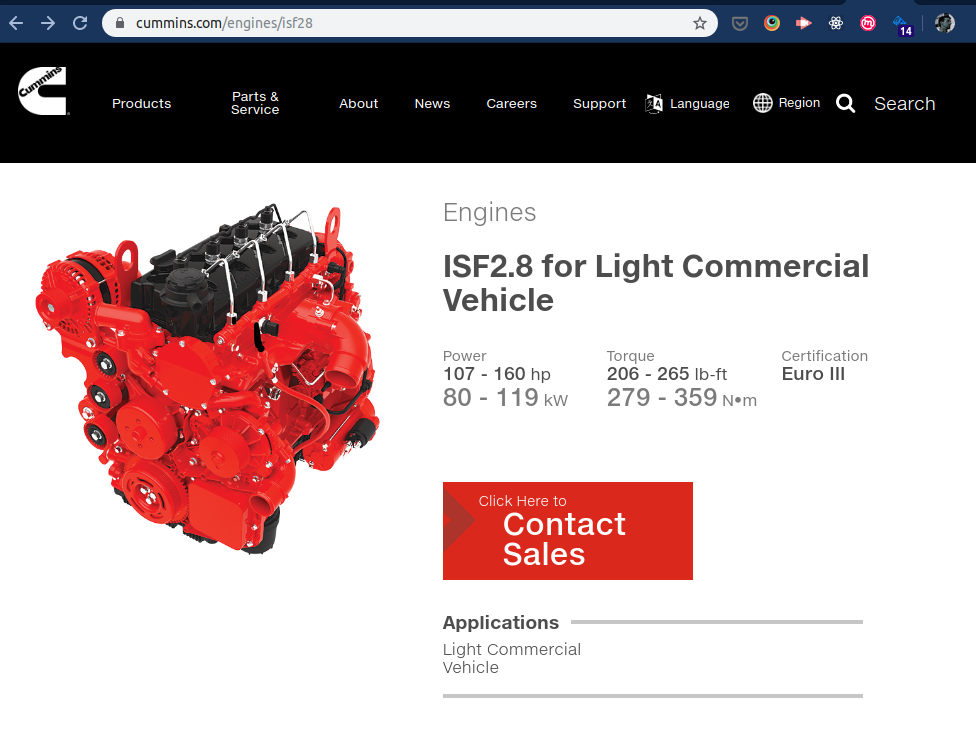Open the Region selector
This screenshot has width=976, height=732.
click(x=787, y=103)
